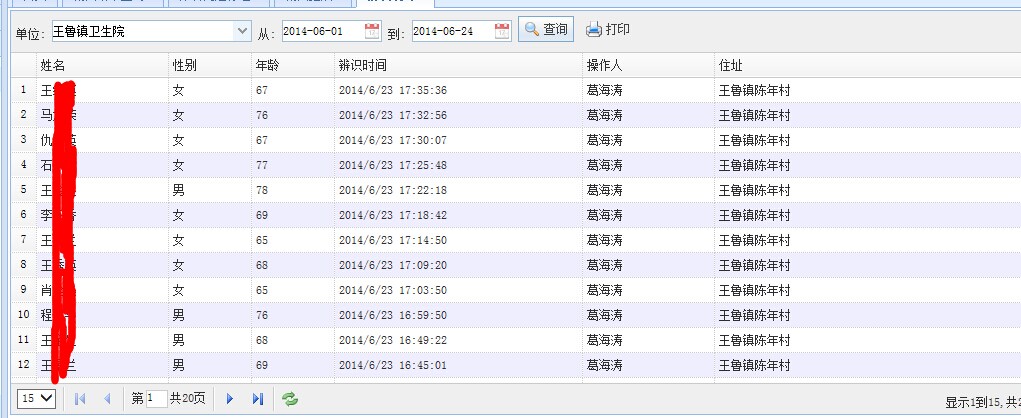Click the start date input field
Screen dimensions: 1021x418
(x=321, y=31)
